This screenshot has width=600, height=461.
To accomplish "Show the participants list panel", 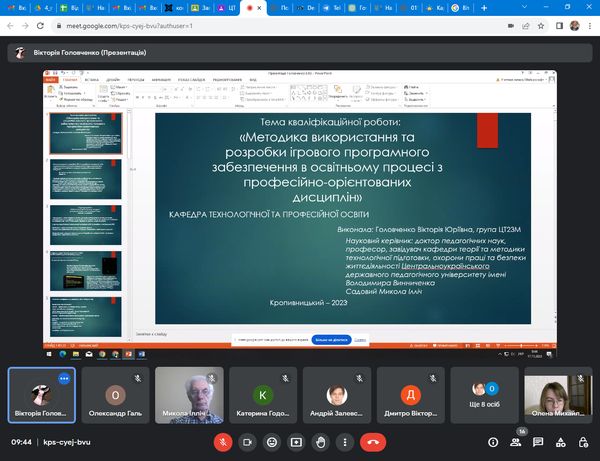I will point(516,441).
